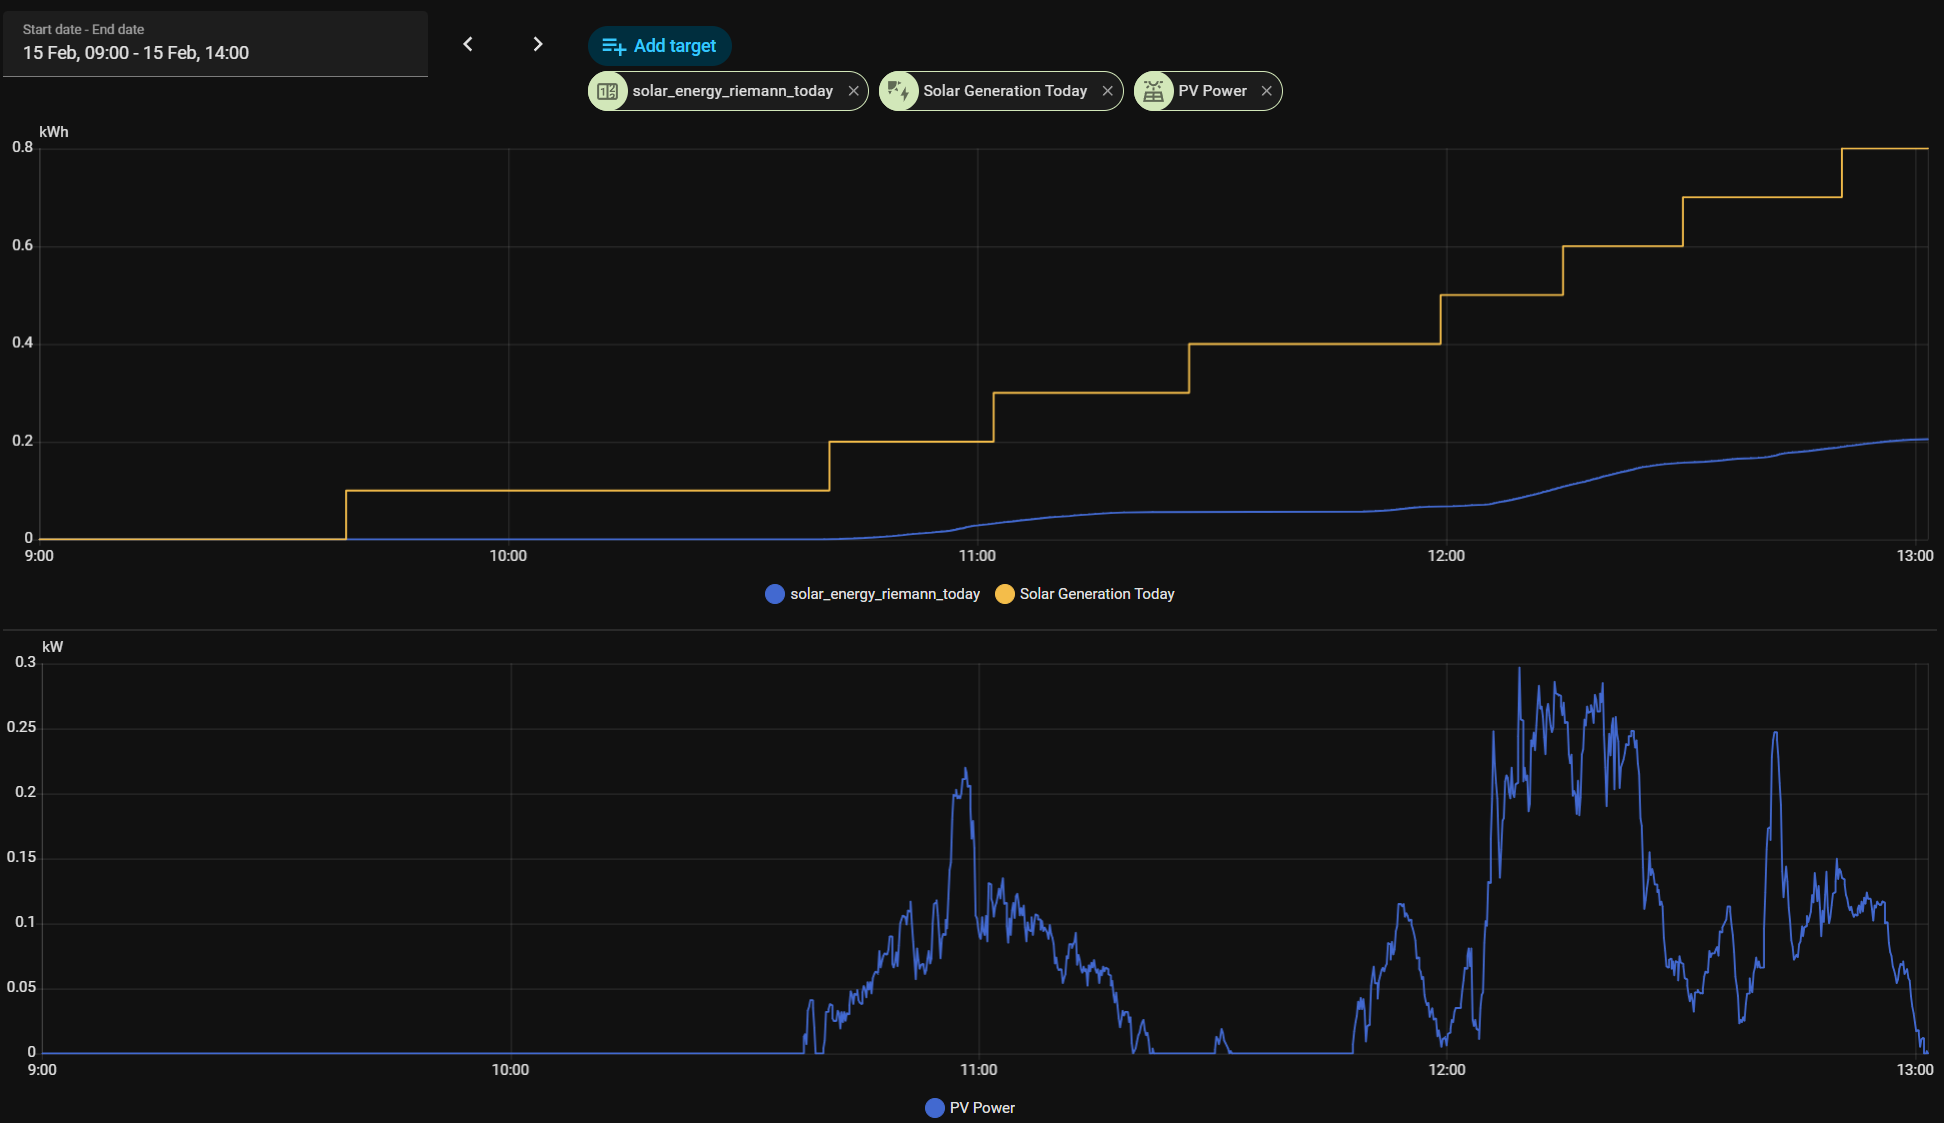
Task: Click the Add target button
Action: pyautogui.click(x=660, y=46)
